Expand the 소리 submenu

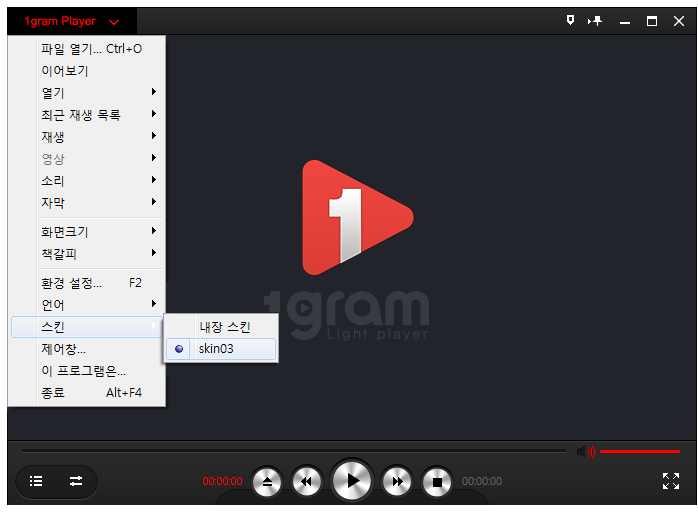tap(87, 180)
